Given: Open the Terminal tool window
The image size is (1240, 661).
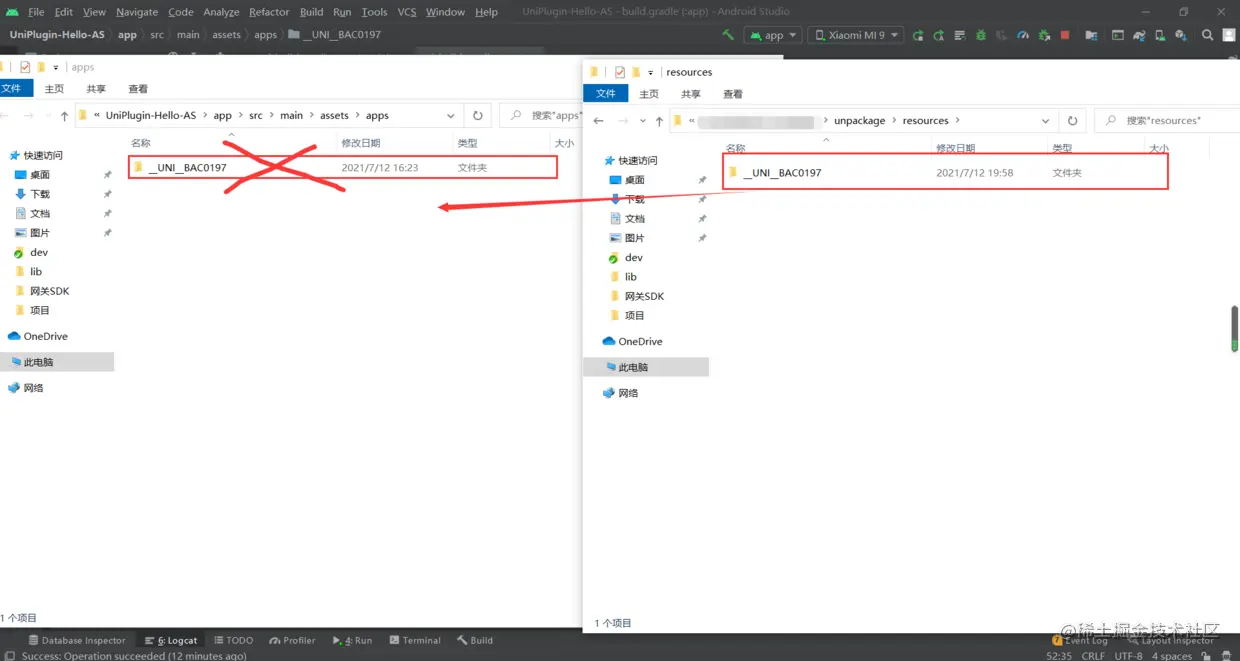Looking at the screenshot, I should (415, 640).
